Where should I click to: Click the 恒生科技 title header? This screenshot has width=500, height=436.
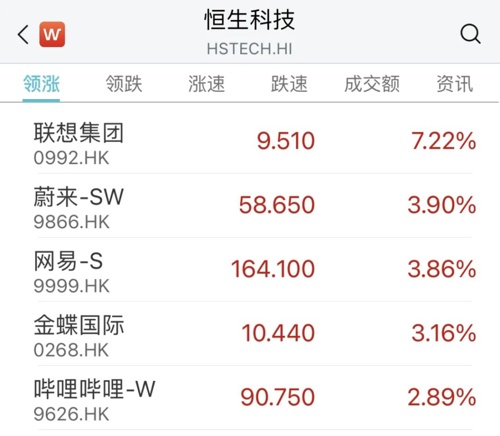249,19
